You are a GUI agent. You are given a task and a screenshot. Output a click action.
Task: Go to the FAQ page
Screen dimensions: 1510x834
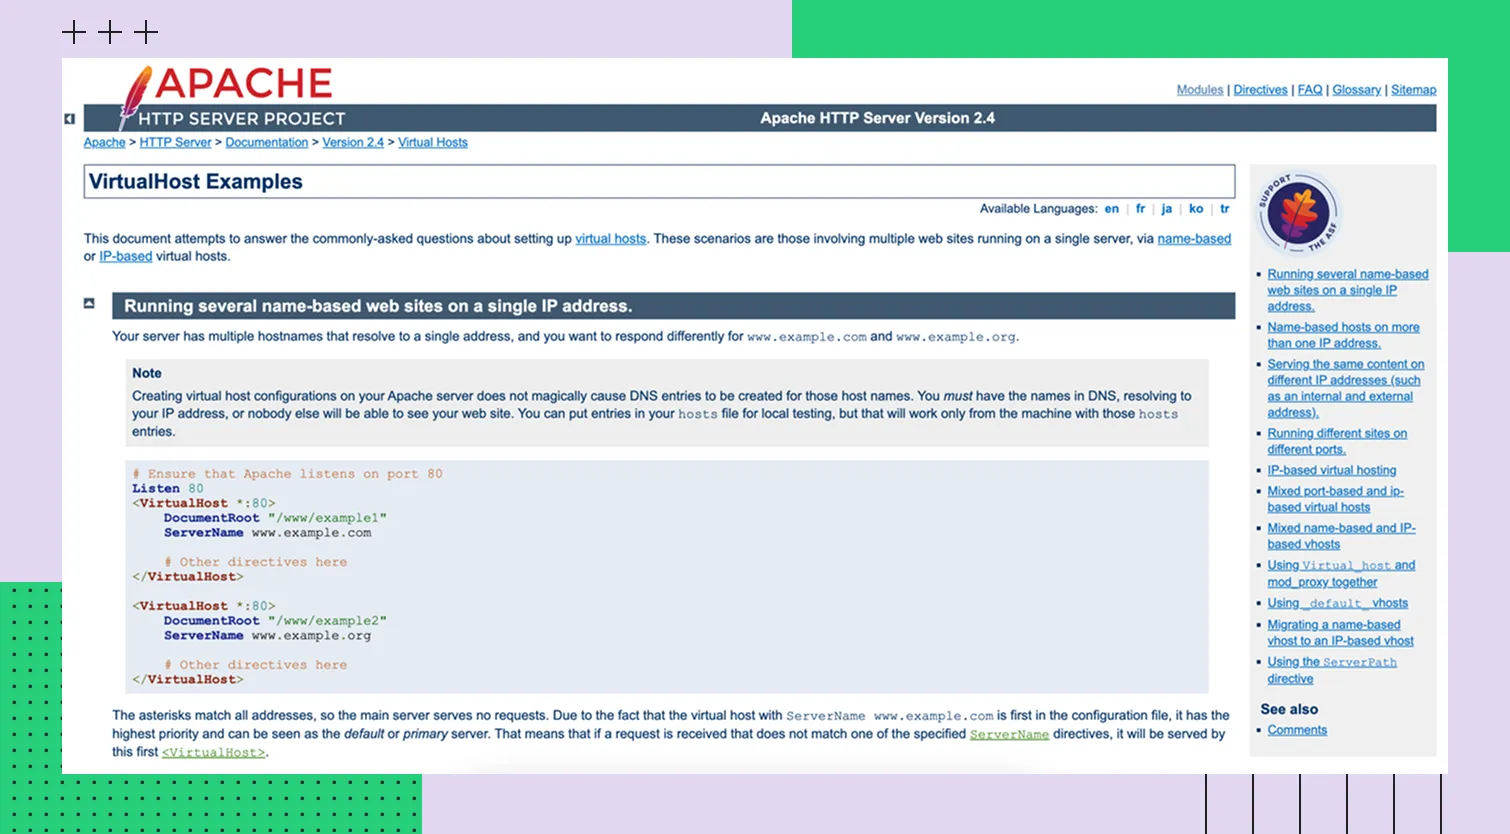(x=1309, y=90)
